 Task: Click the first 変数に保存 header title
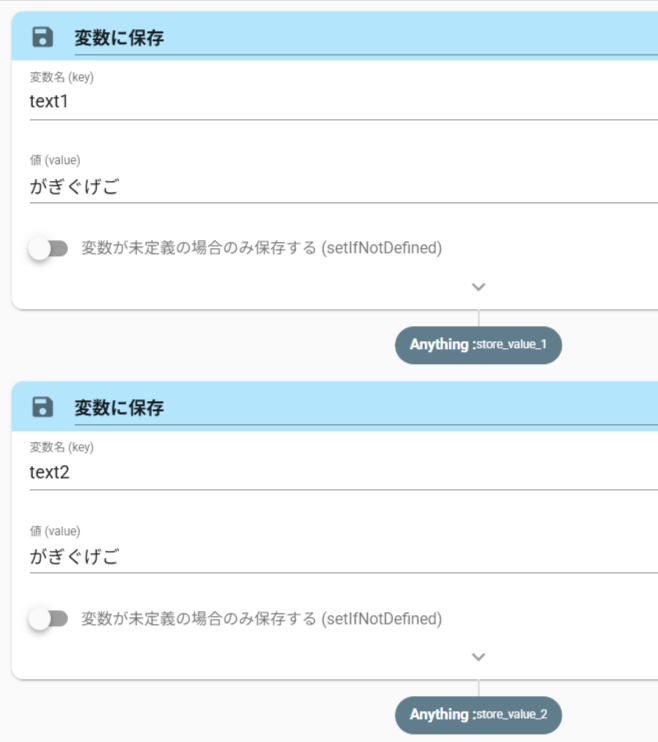119,39
